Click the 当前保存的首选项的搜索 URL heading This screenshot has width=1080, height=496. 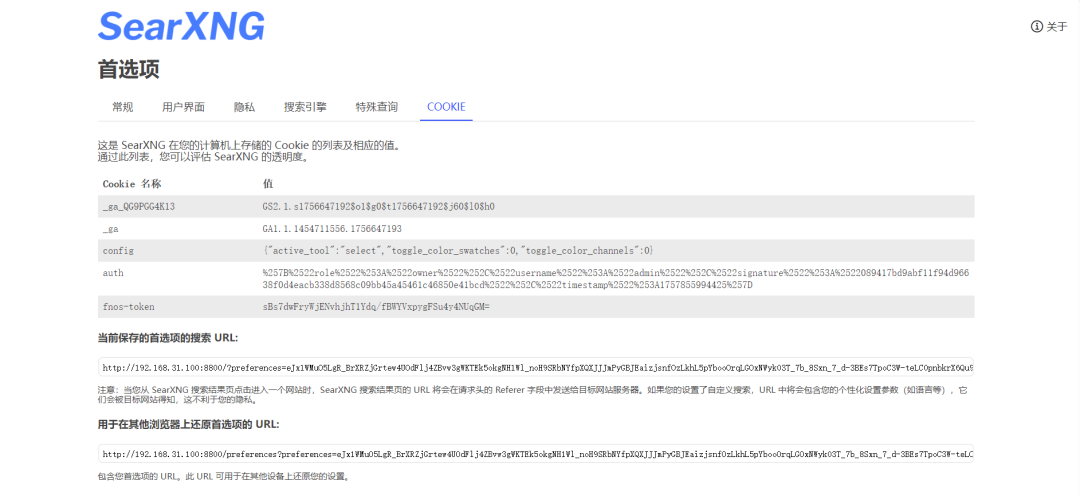[x=169, y=338]
